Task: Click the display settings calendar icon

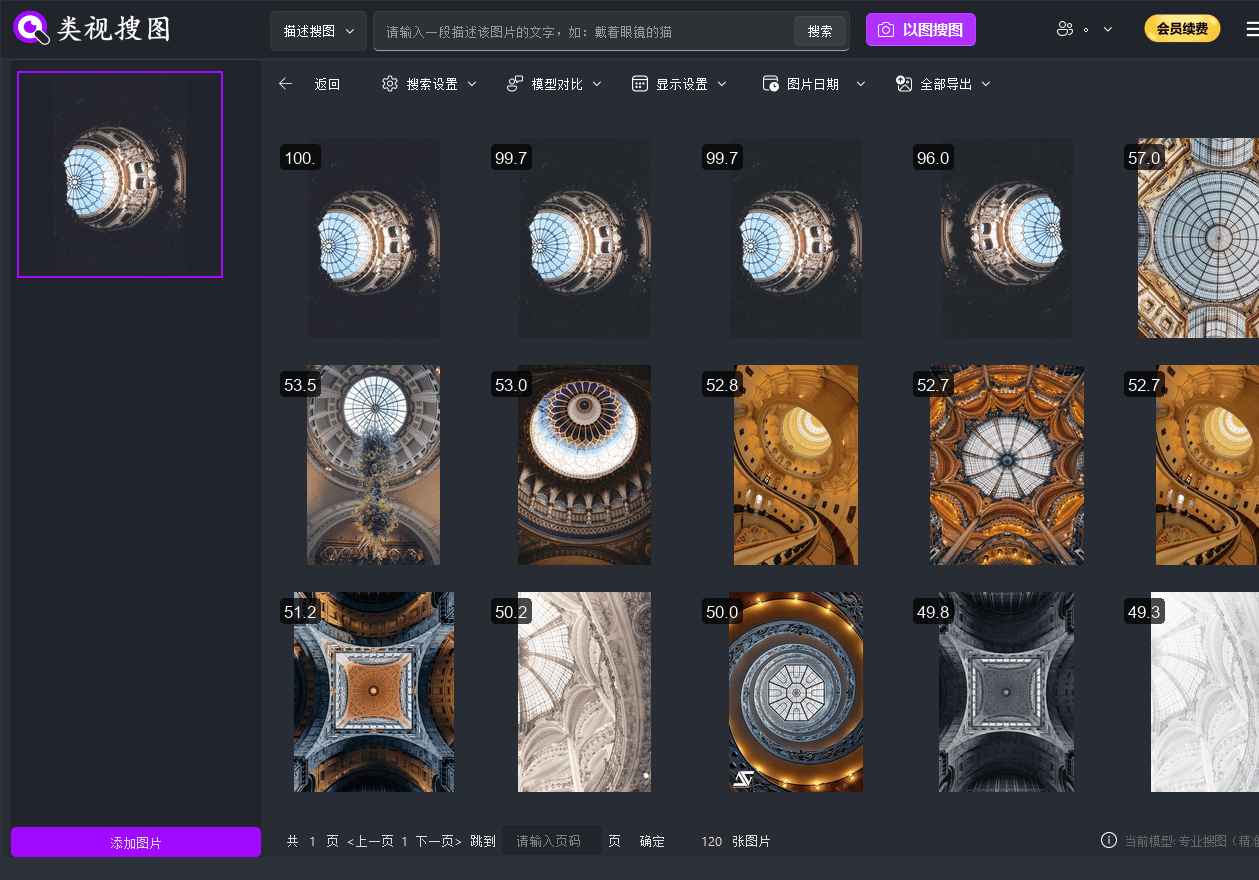Action: click(x=640, y=84)
